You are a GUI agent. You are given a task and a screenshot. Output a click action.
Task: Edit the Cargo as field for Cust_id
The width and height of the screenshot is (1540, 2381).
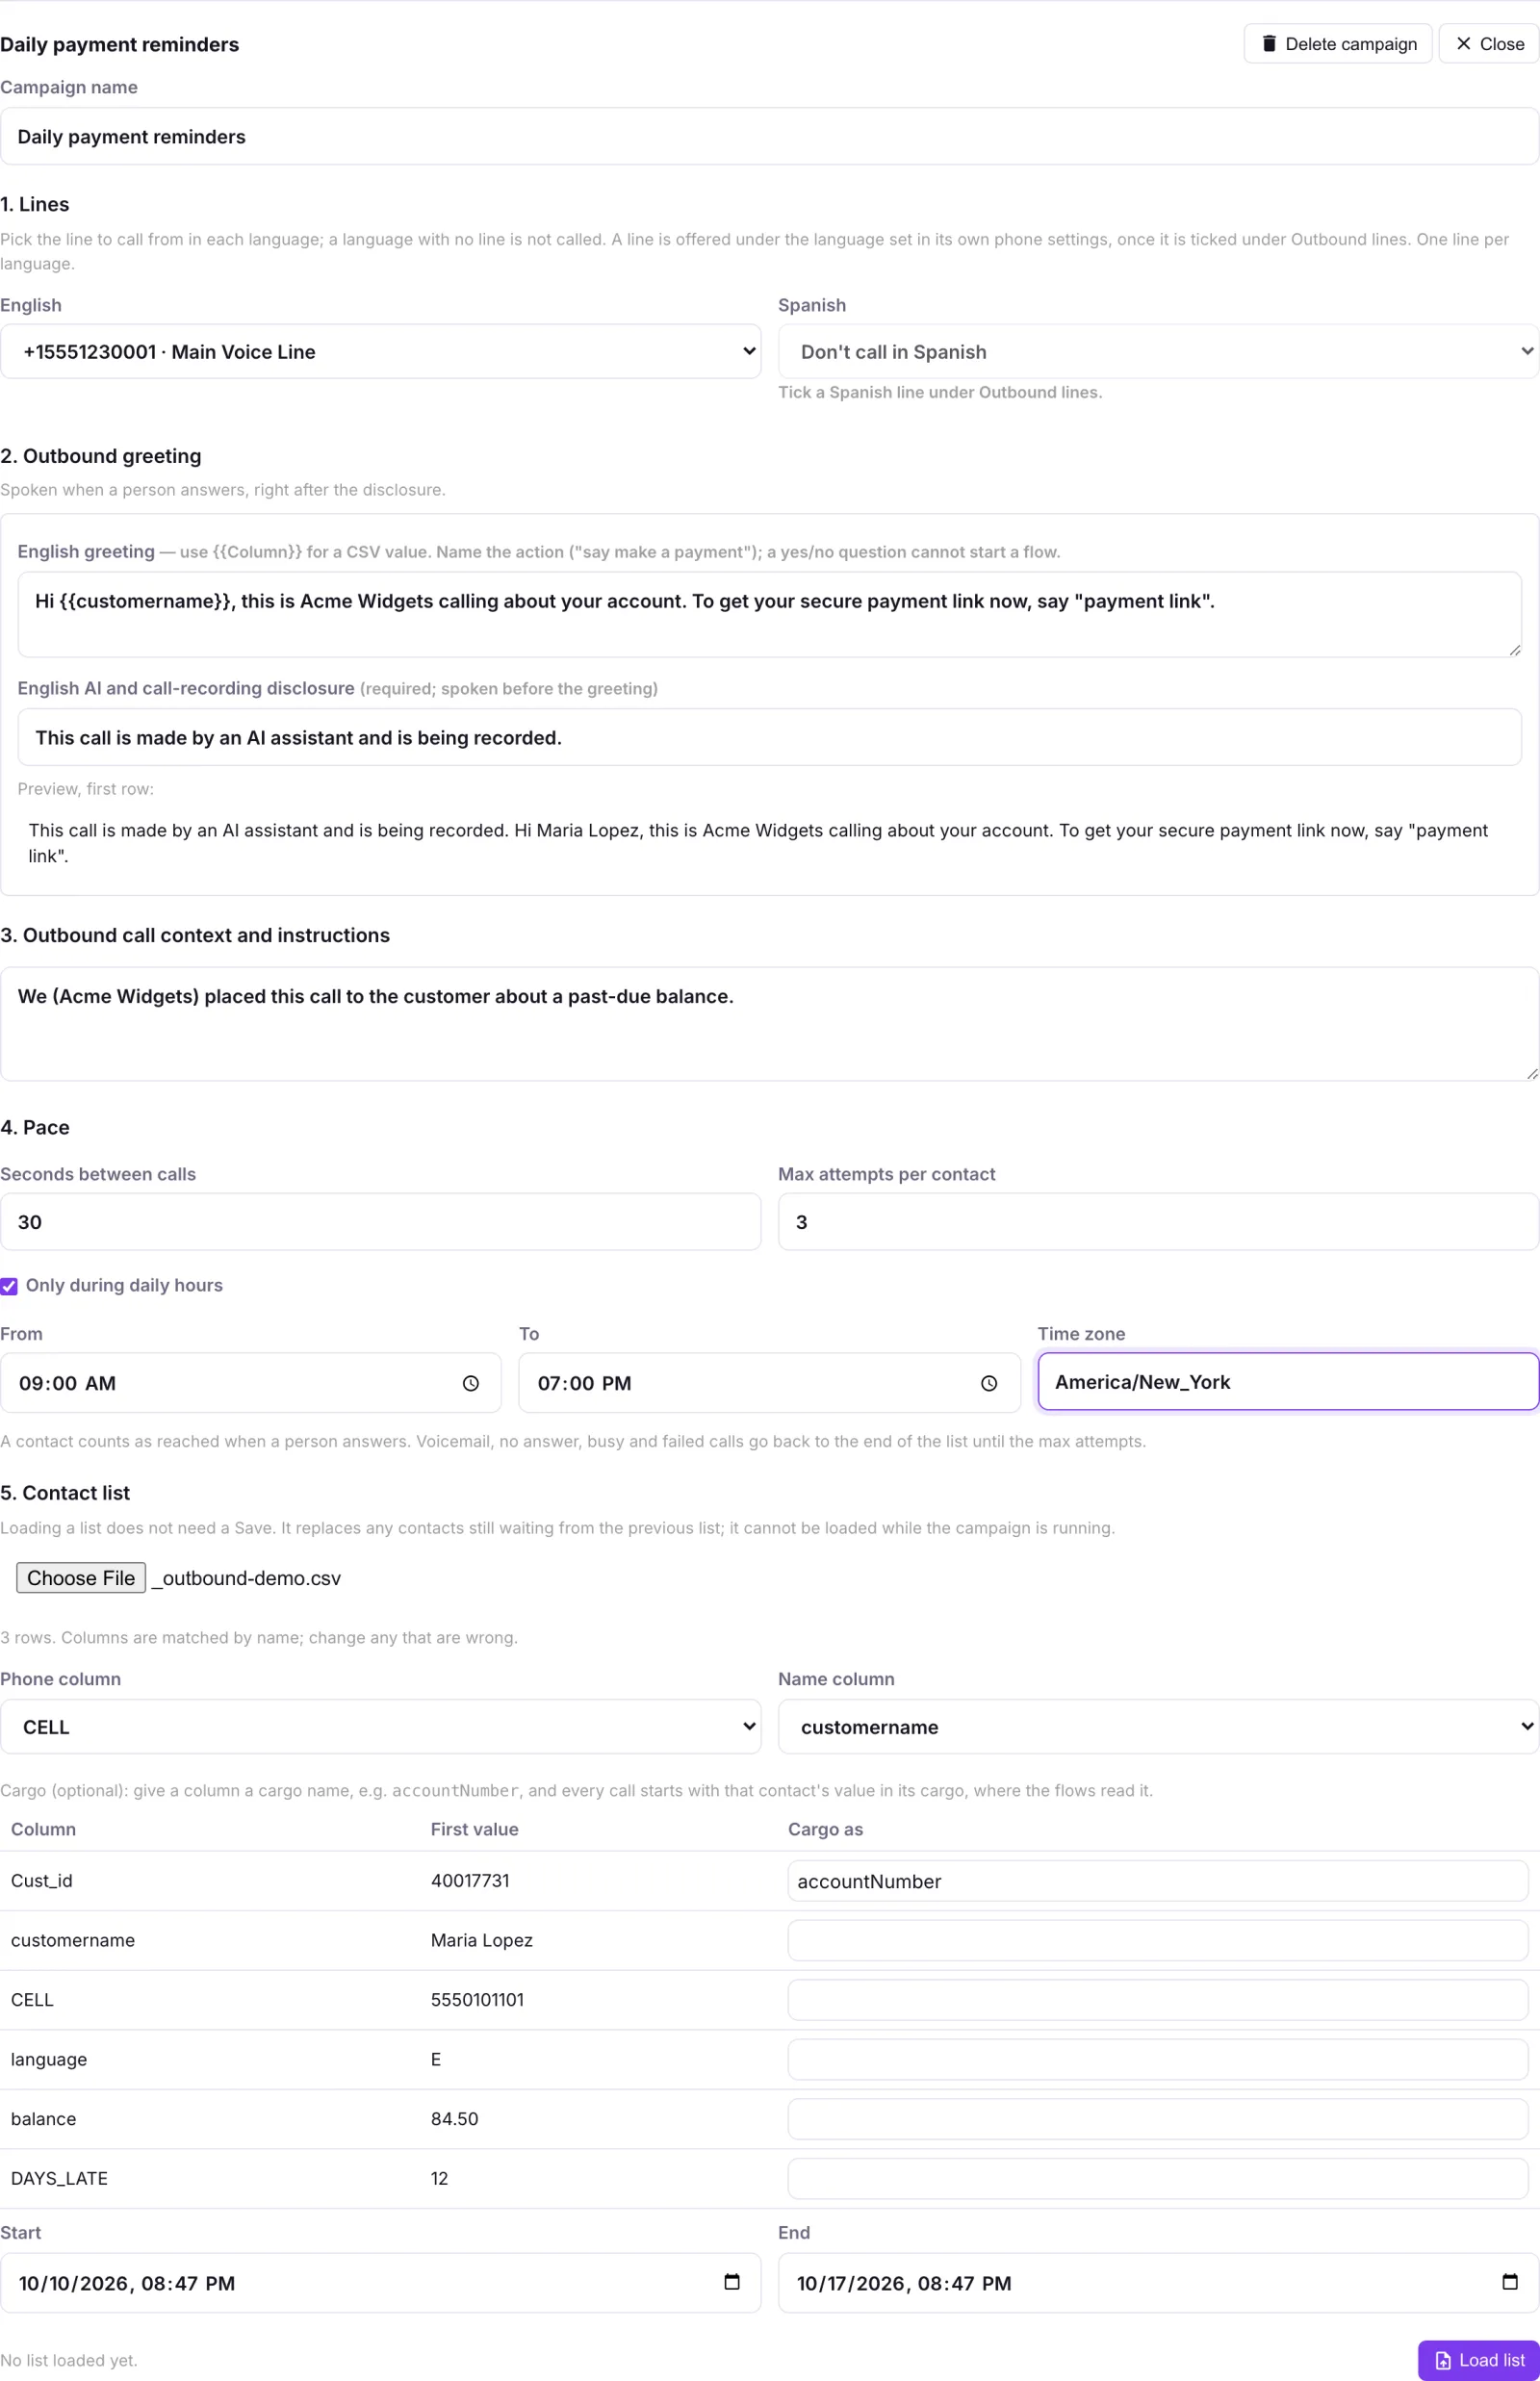[x=1158, y=1881]
